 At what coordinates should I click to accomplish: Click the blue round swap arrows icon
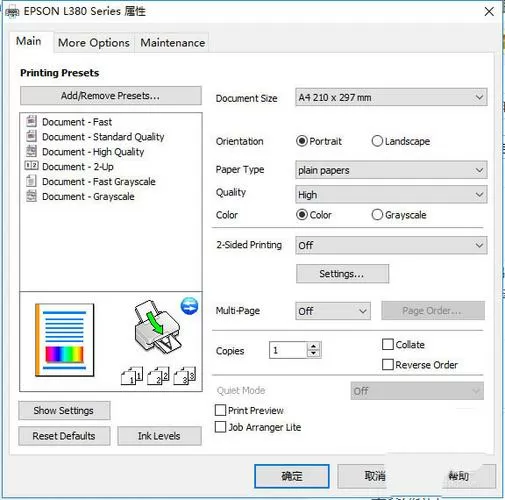(x=189, y=306)
